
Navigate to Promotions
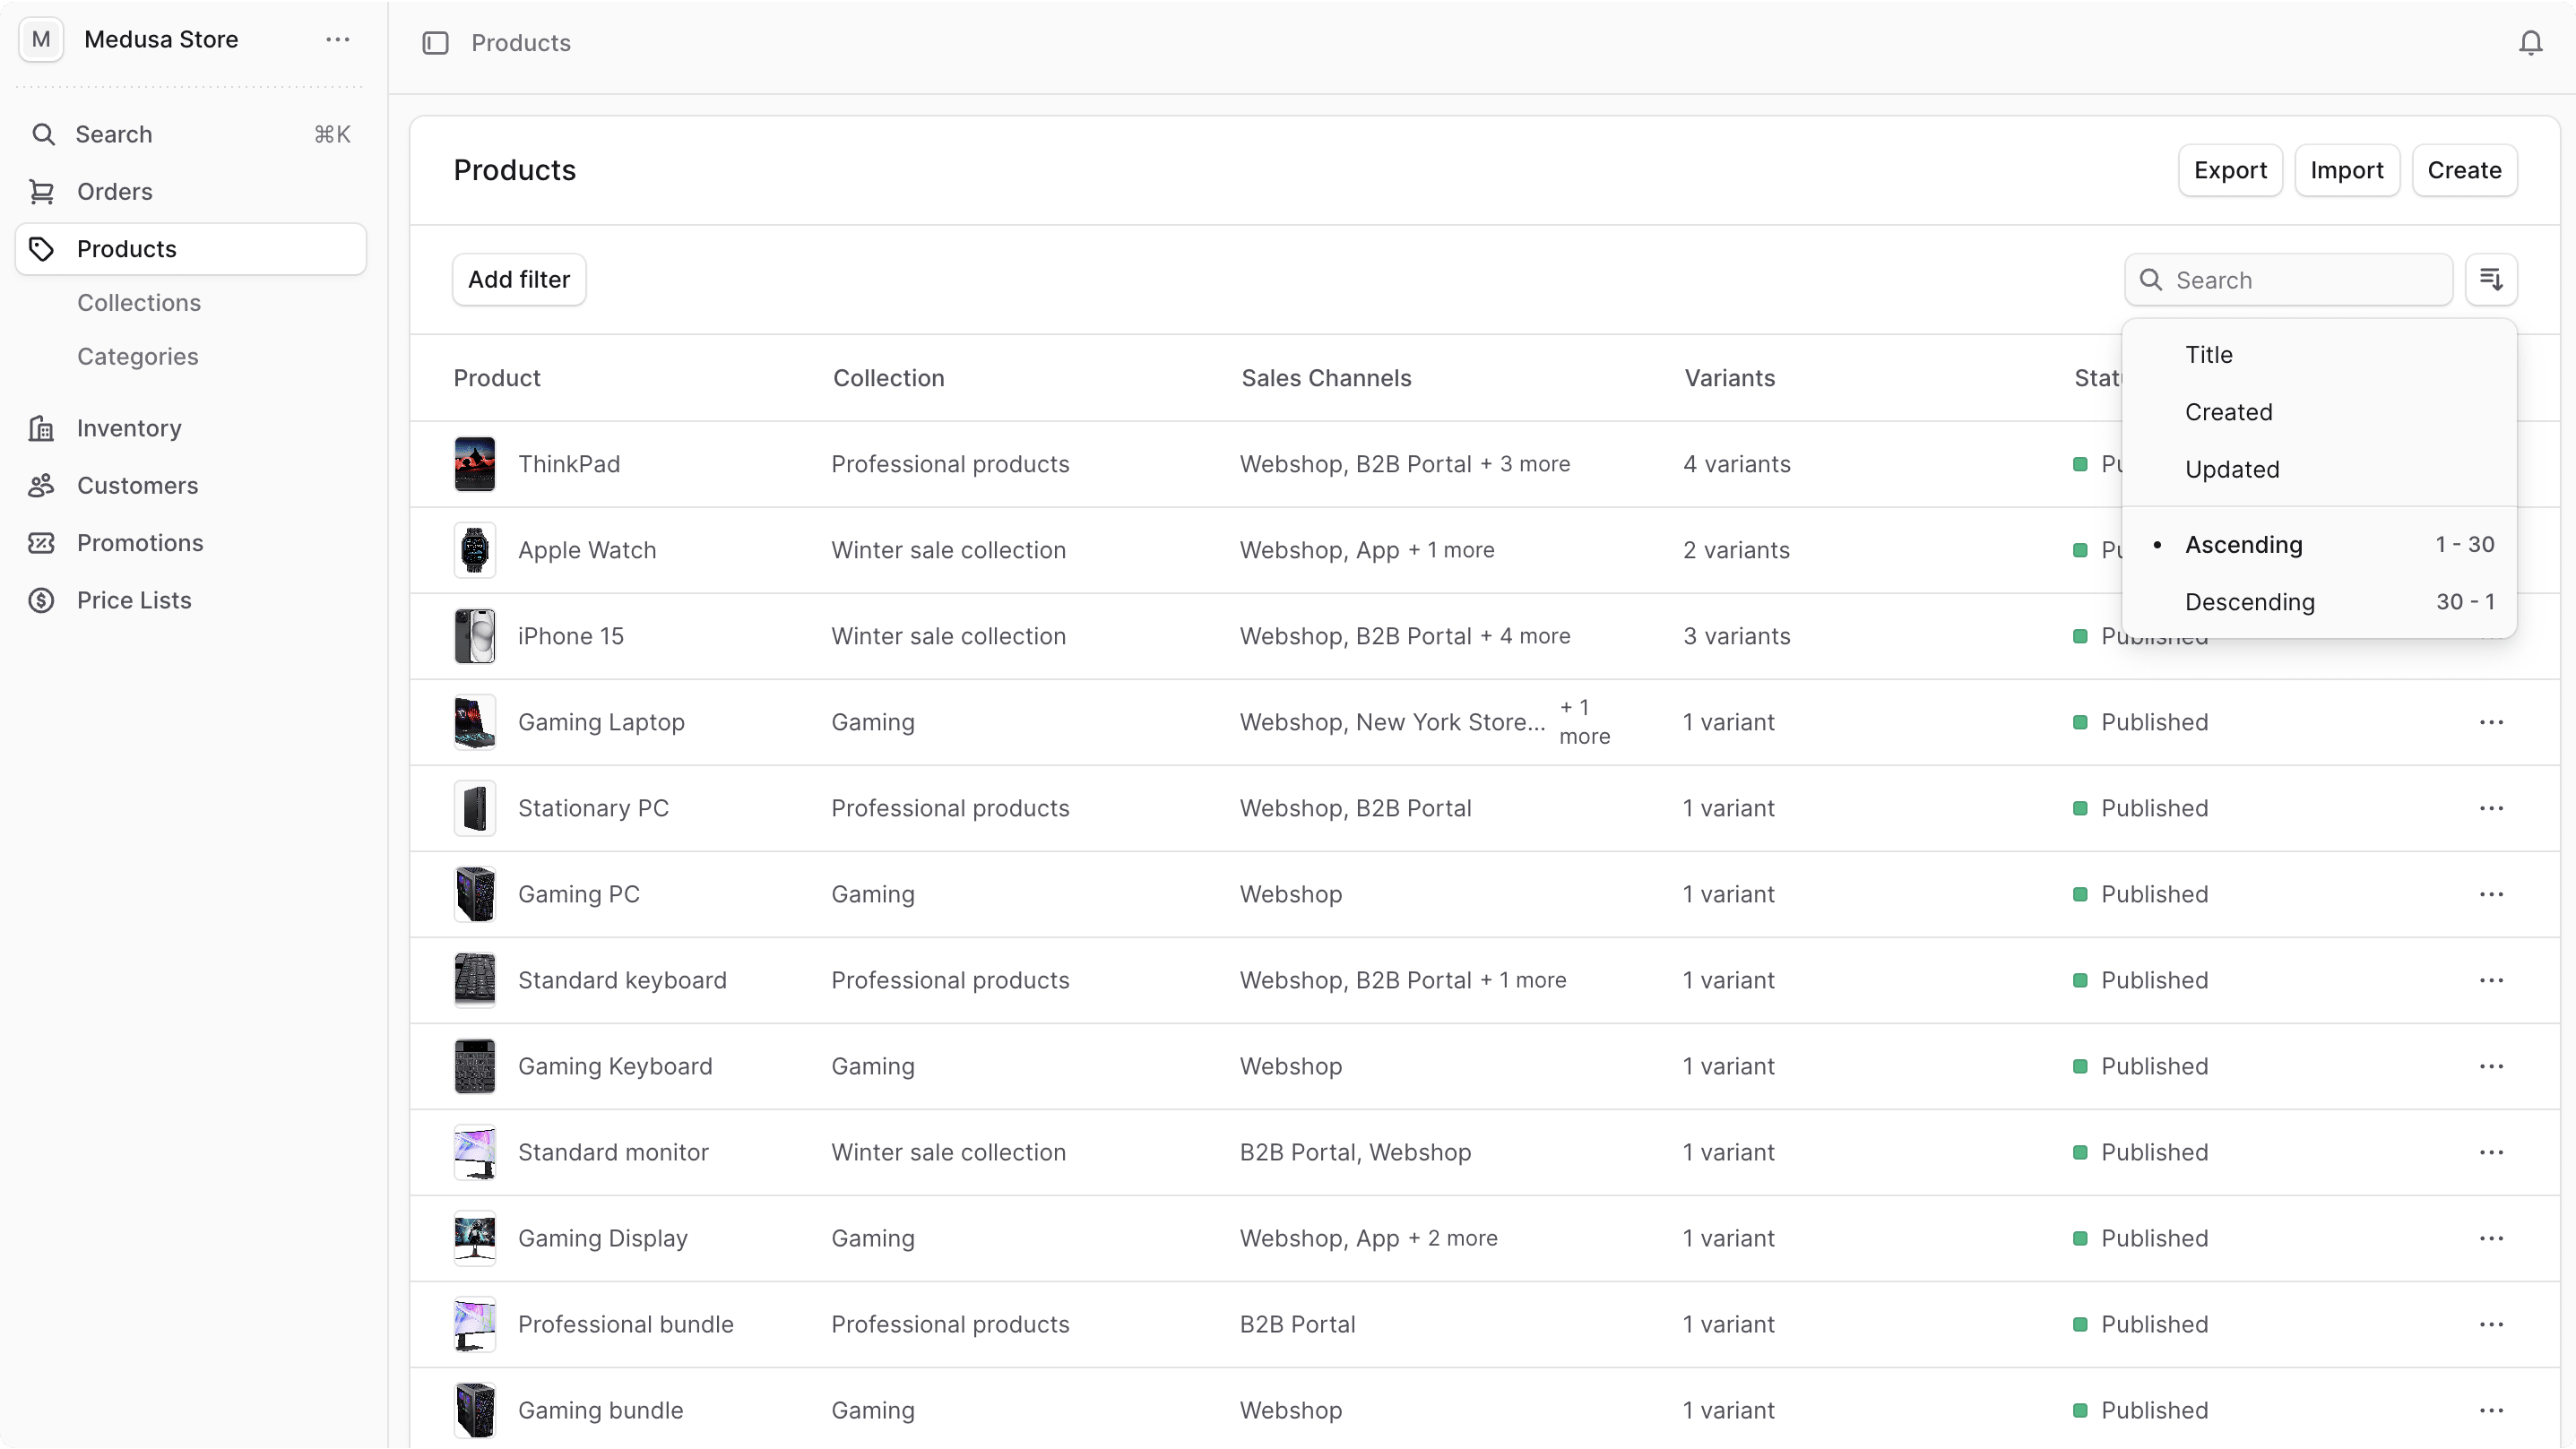tap(140, 542)
